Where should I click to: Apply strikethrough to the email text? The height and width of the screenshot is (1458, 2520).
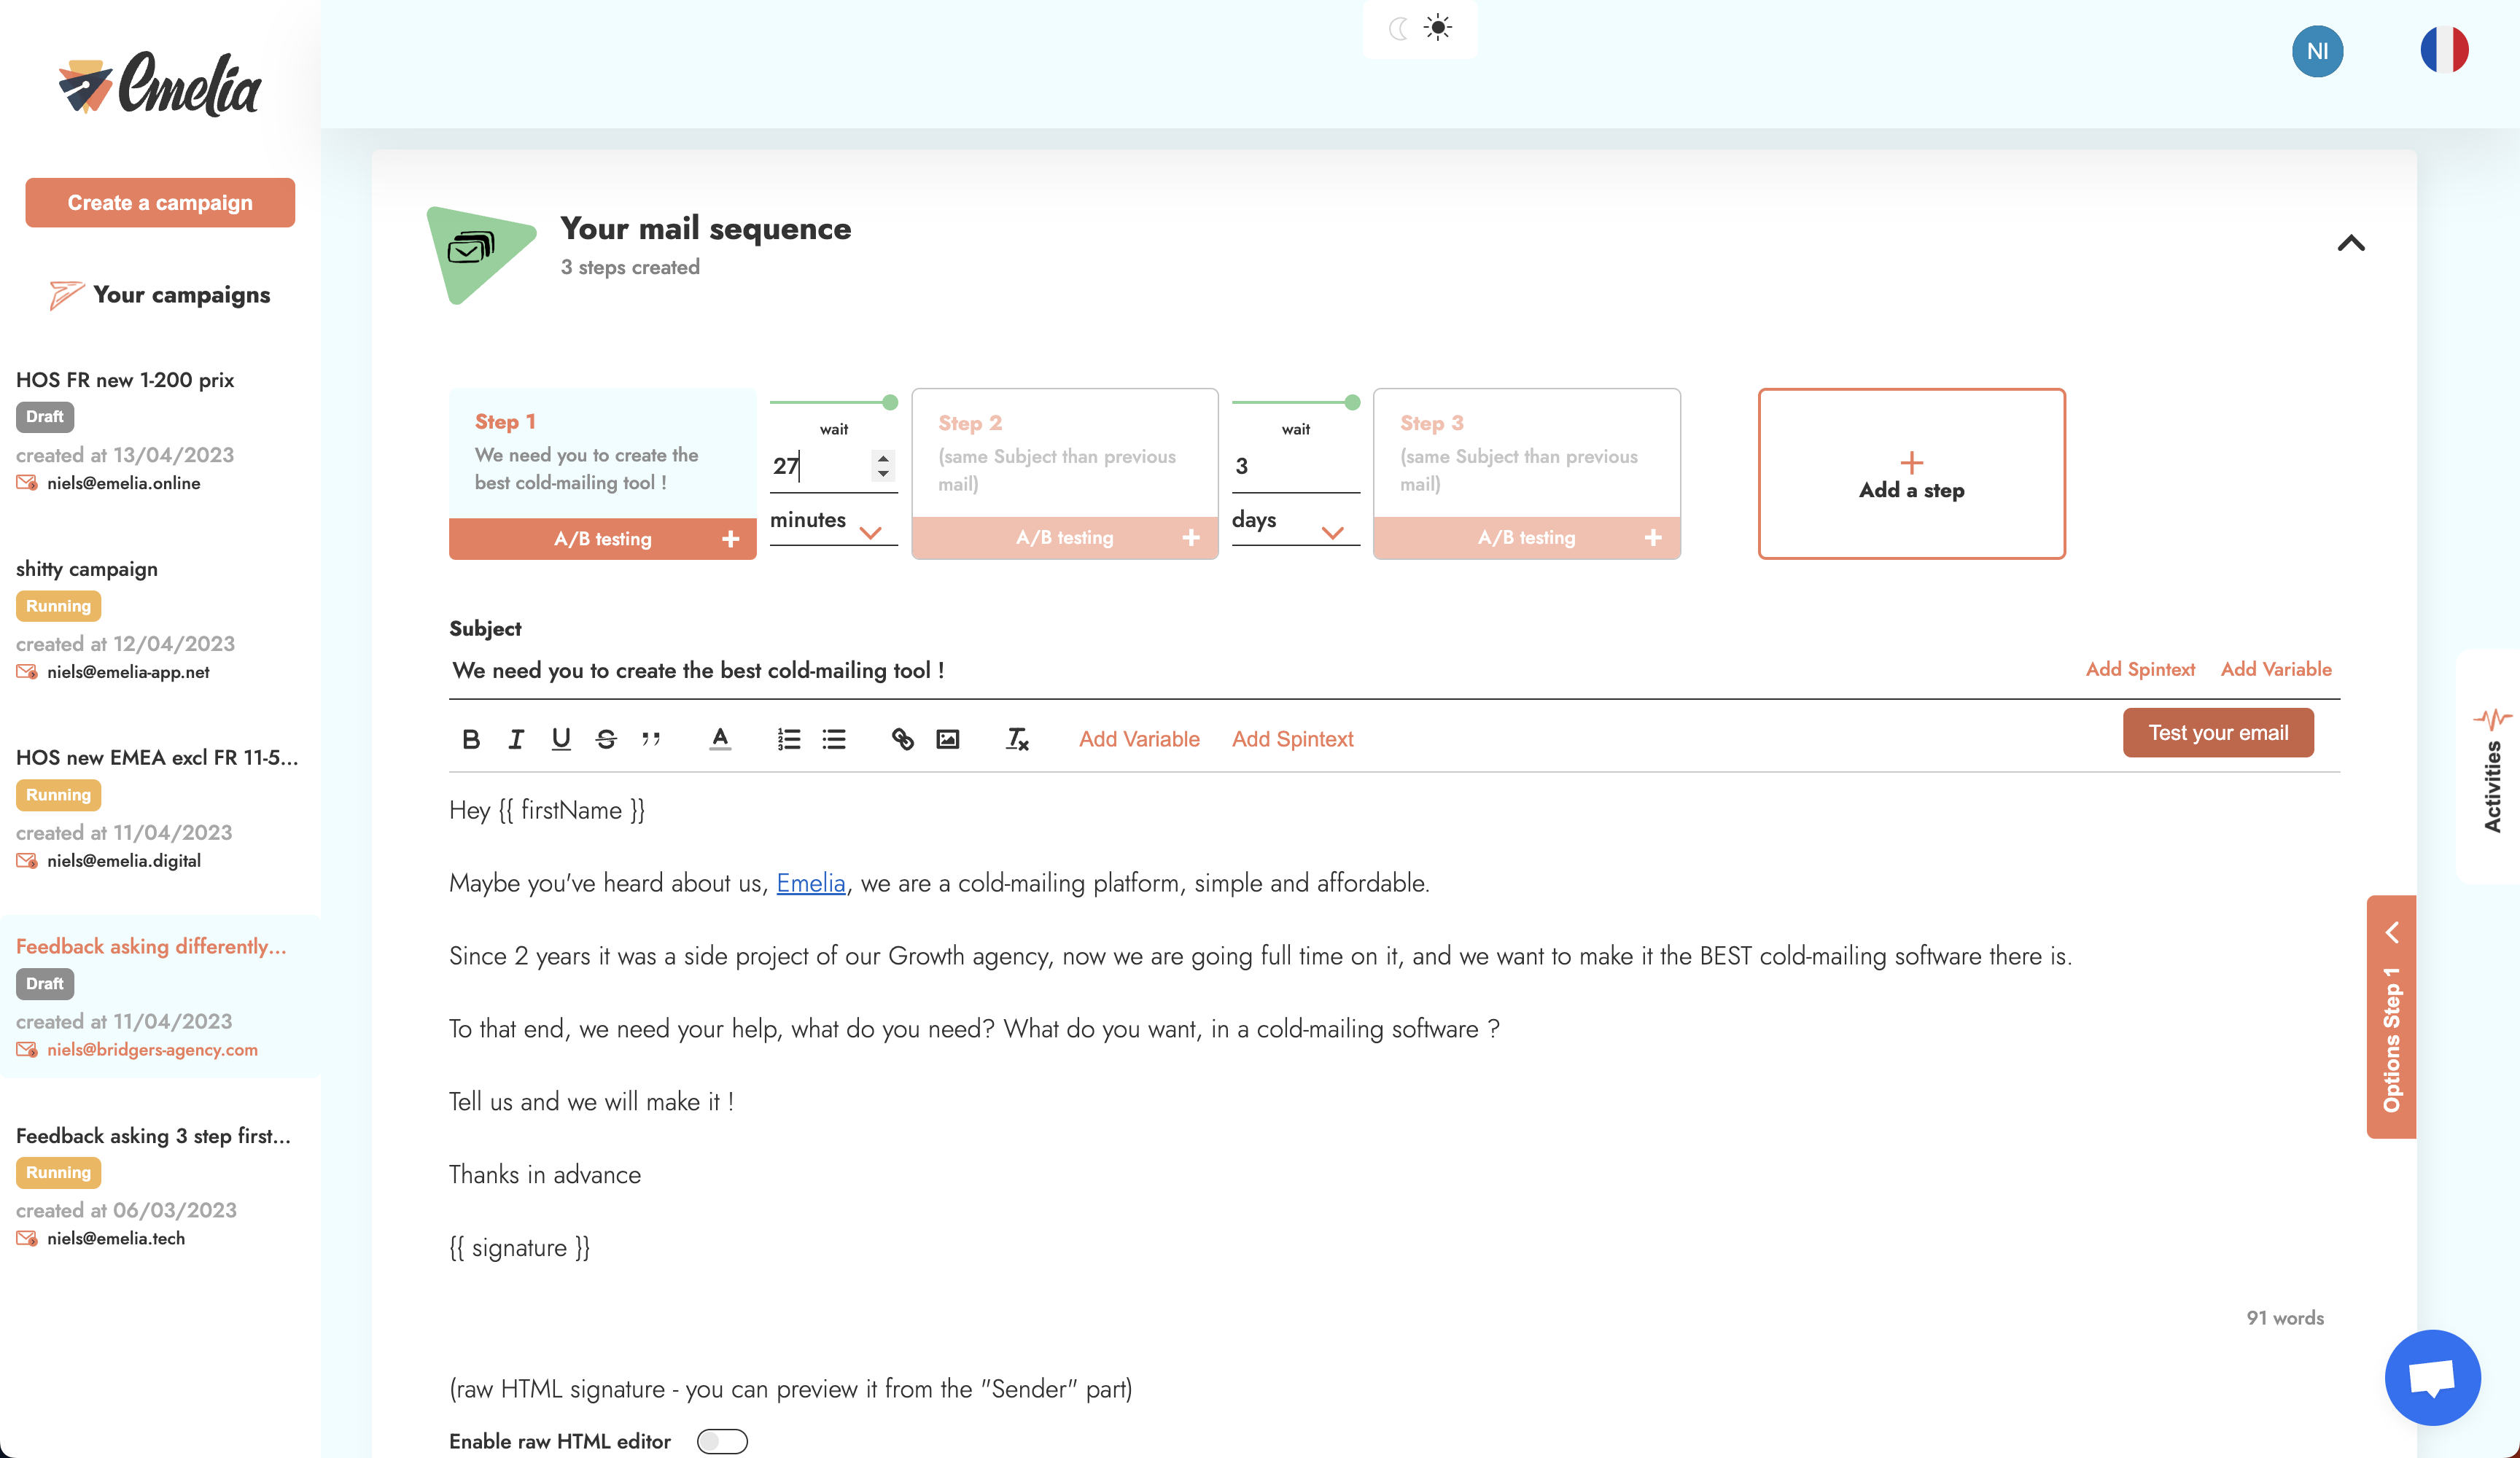click(606, 739)
